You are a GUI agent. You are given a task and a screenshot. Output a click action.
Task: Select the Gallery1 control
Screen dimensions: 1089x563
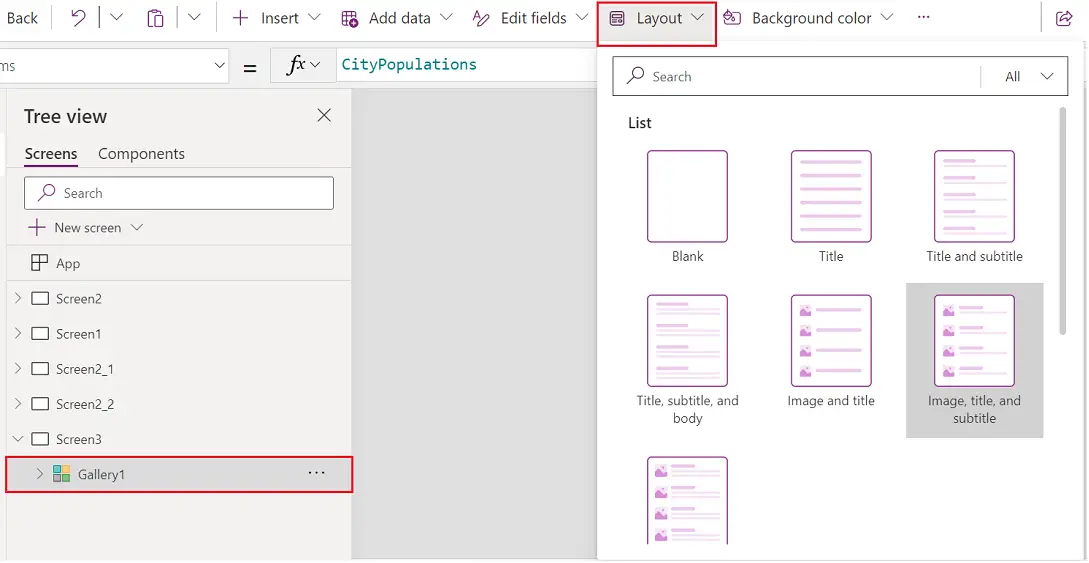point(179,474)
